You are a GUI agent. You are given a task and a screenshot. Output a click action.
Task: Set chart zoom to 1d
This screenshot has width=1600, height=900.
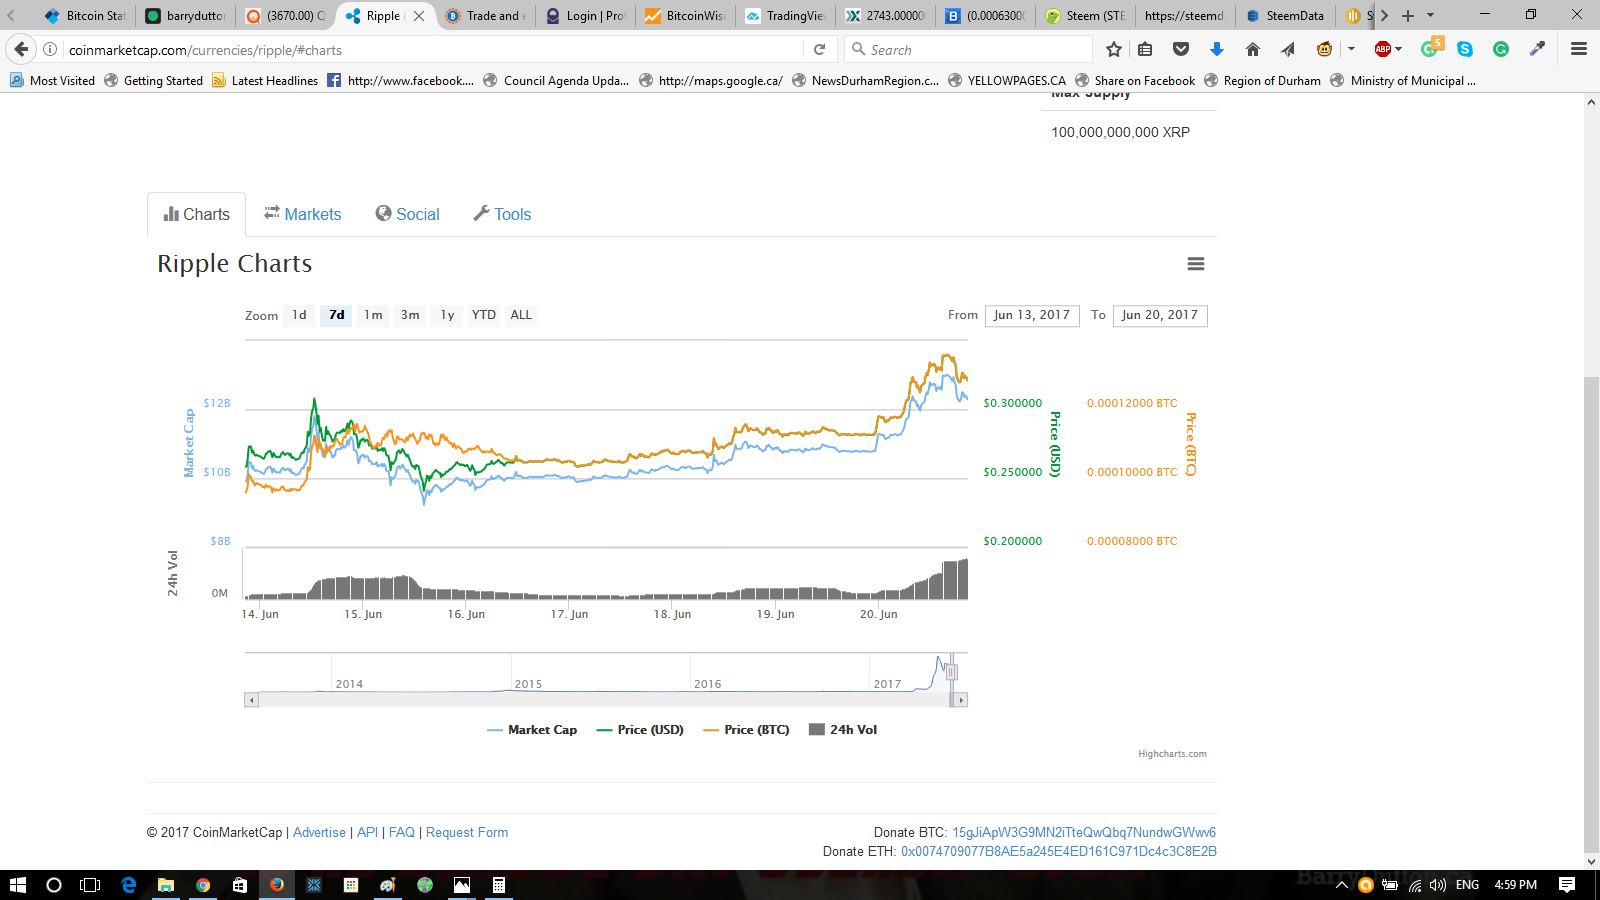tap(299, 315)
